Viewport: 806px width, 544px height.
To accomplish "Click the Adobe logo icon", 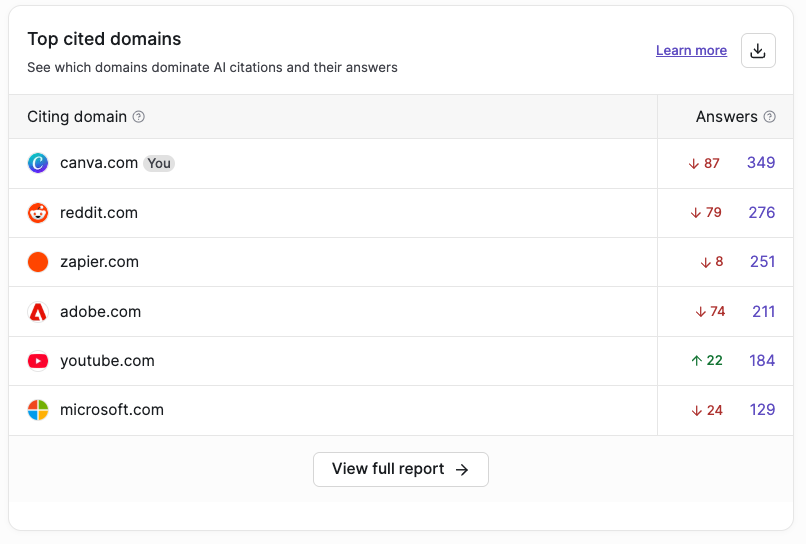I will [38, 312].
